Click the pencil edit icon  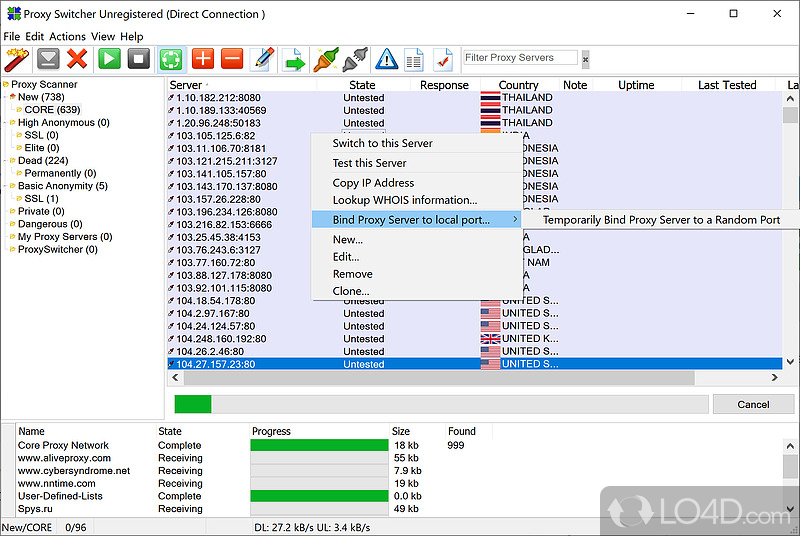click(x=262, y=59)
